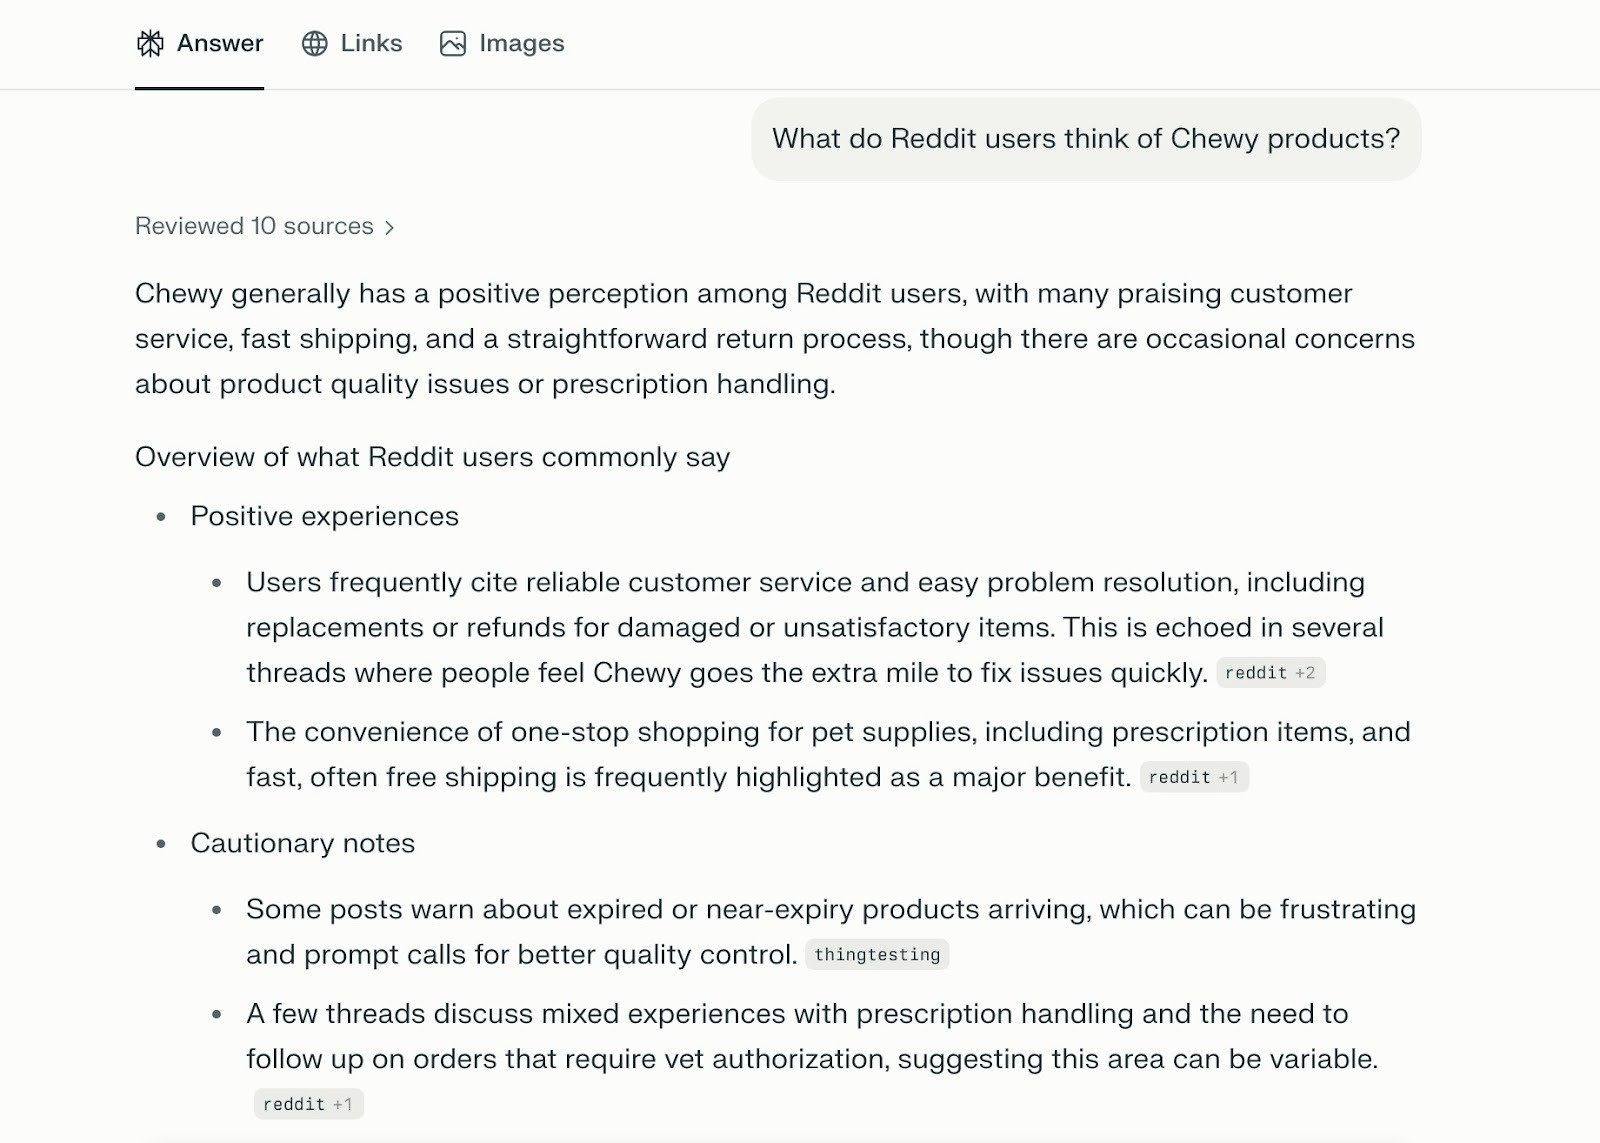
Task: Click +2 to reveal extra reddit sources
Action: [x=1303, y=672]
